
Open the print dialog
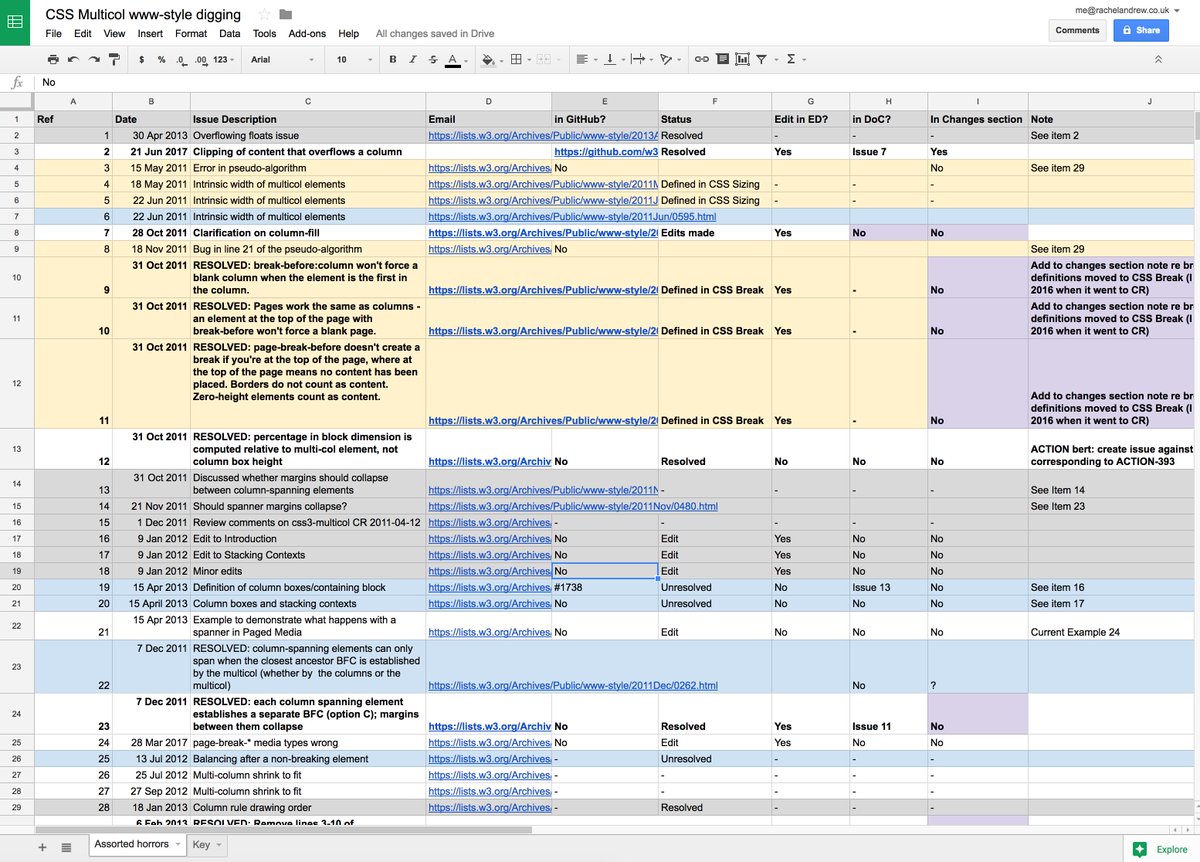pos(51,59)
